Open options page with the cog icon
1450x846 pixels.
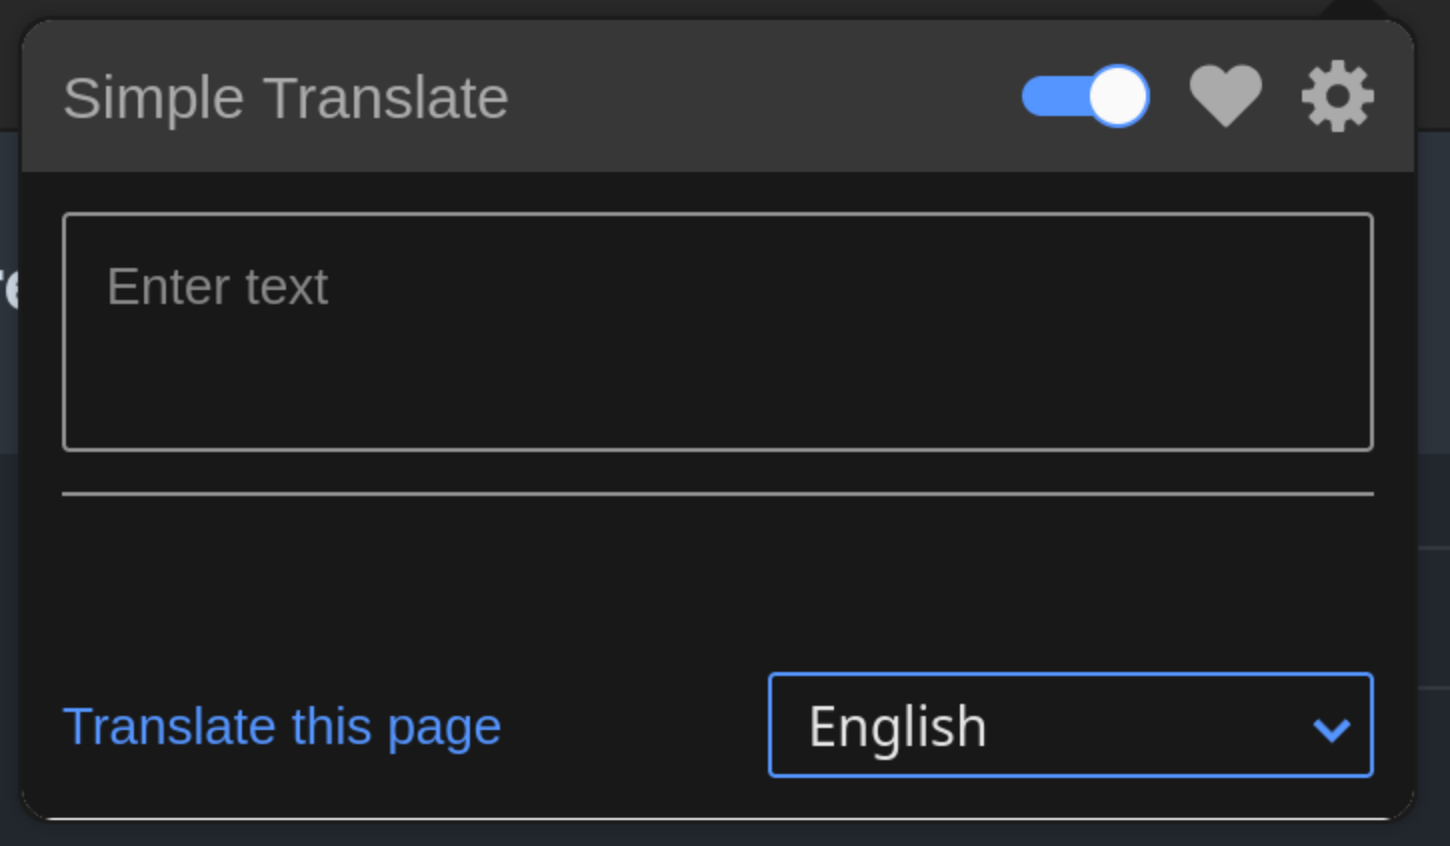tap(1337, 97)
